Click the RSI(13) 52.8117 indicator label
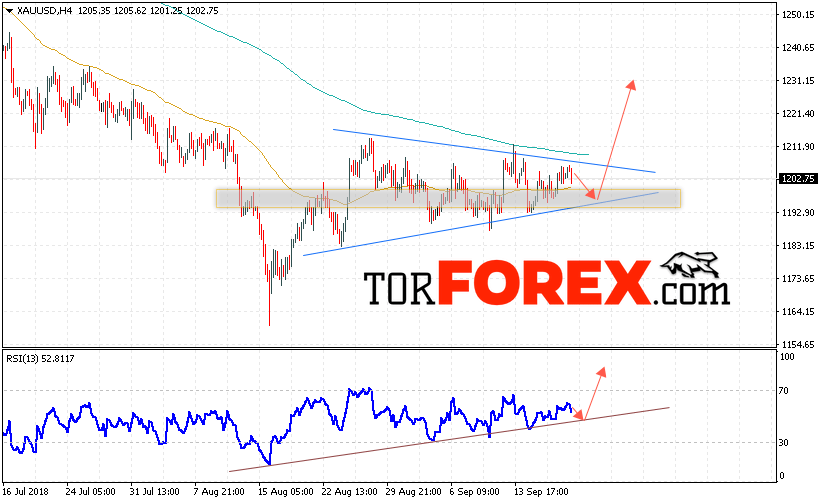Screen dimensions: 819x503 (40, 359)
